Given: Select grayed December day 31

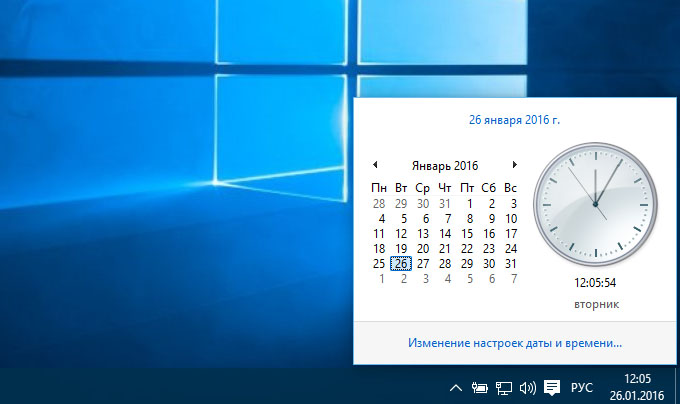Looking at the screenshot, I should (x=445, y=203).
